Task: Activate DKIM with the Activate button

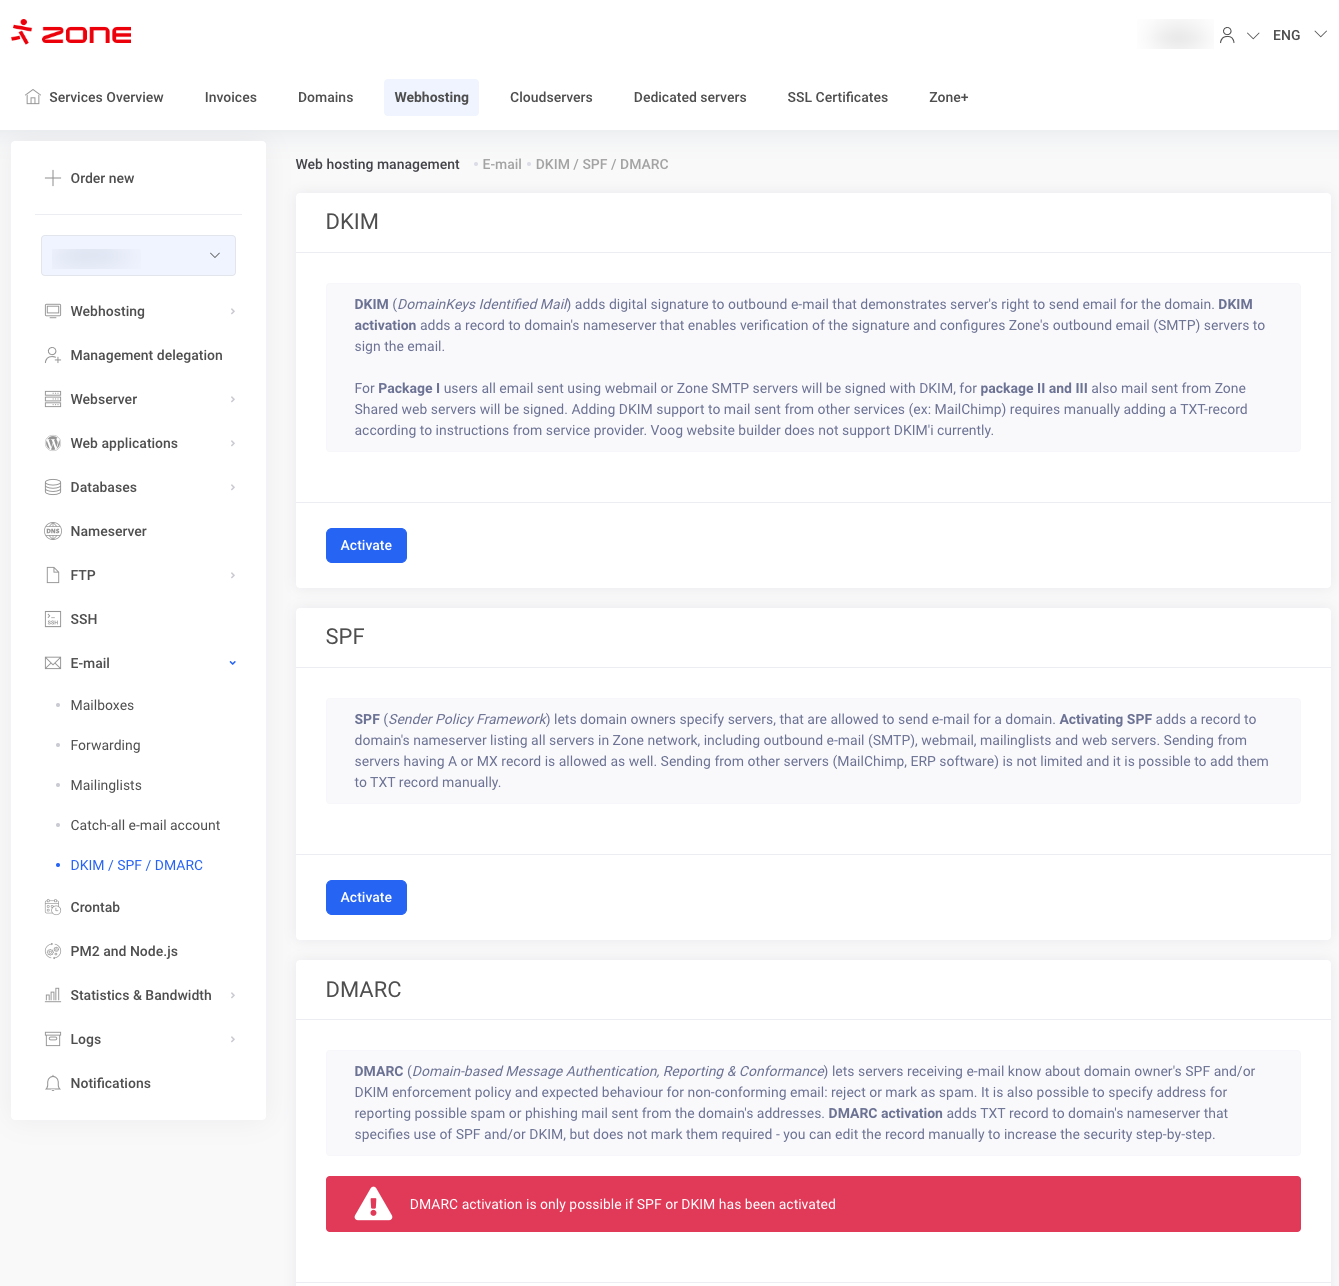Action: 366,545
